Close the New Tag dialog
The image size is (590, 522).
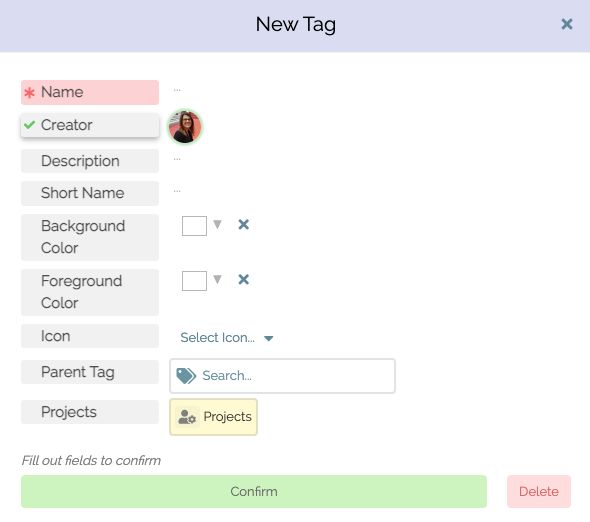click(567, 24)
